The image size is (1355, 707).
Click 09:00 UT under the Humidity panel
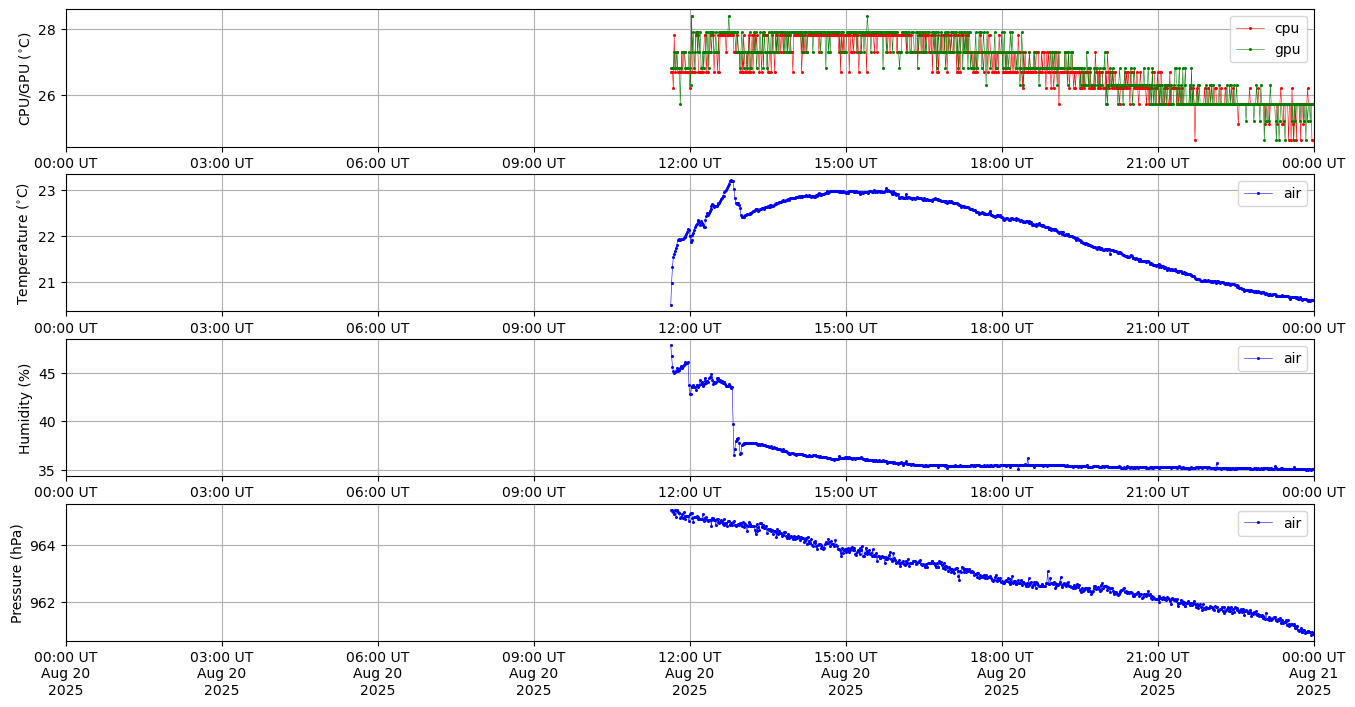click(x=534, y=492)
